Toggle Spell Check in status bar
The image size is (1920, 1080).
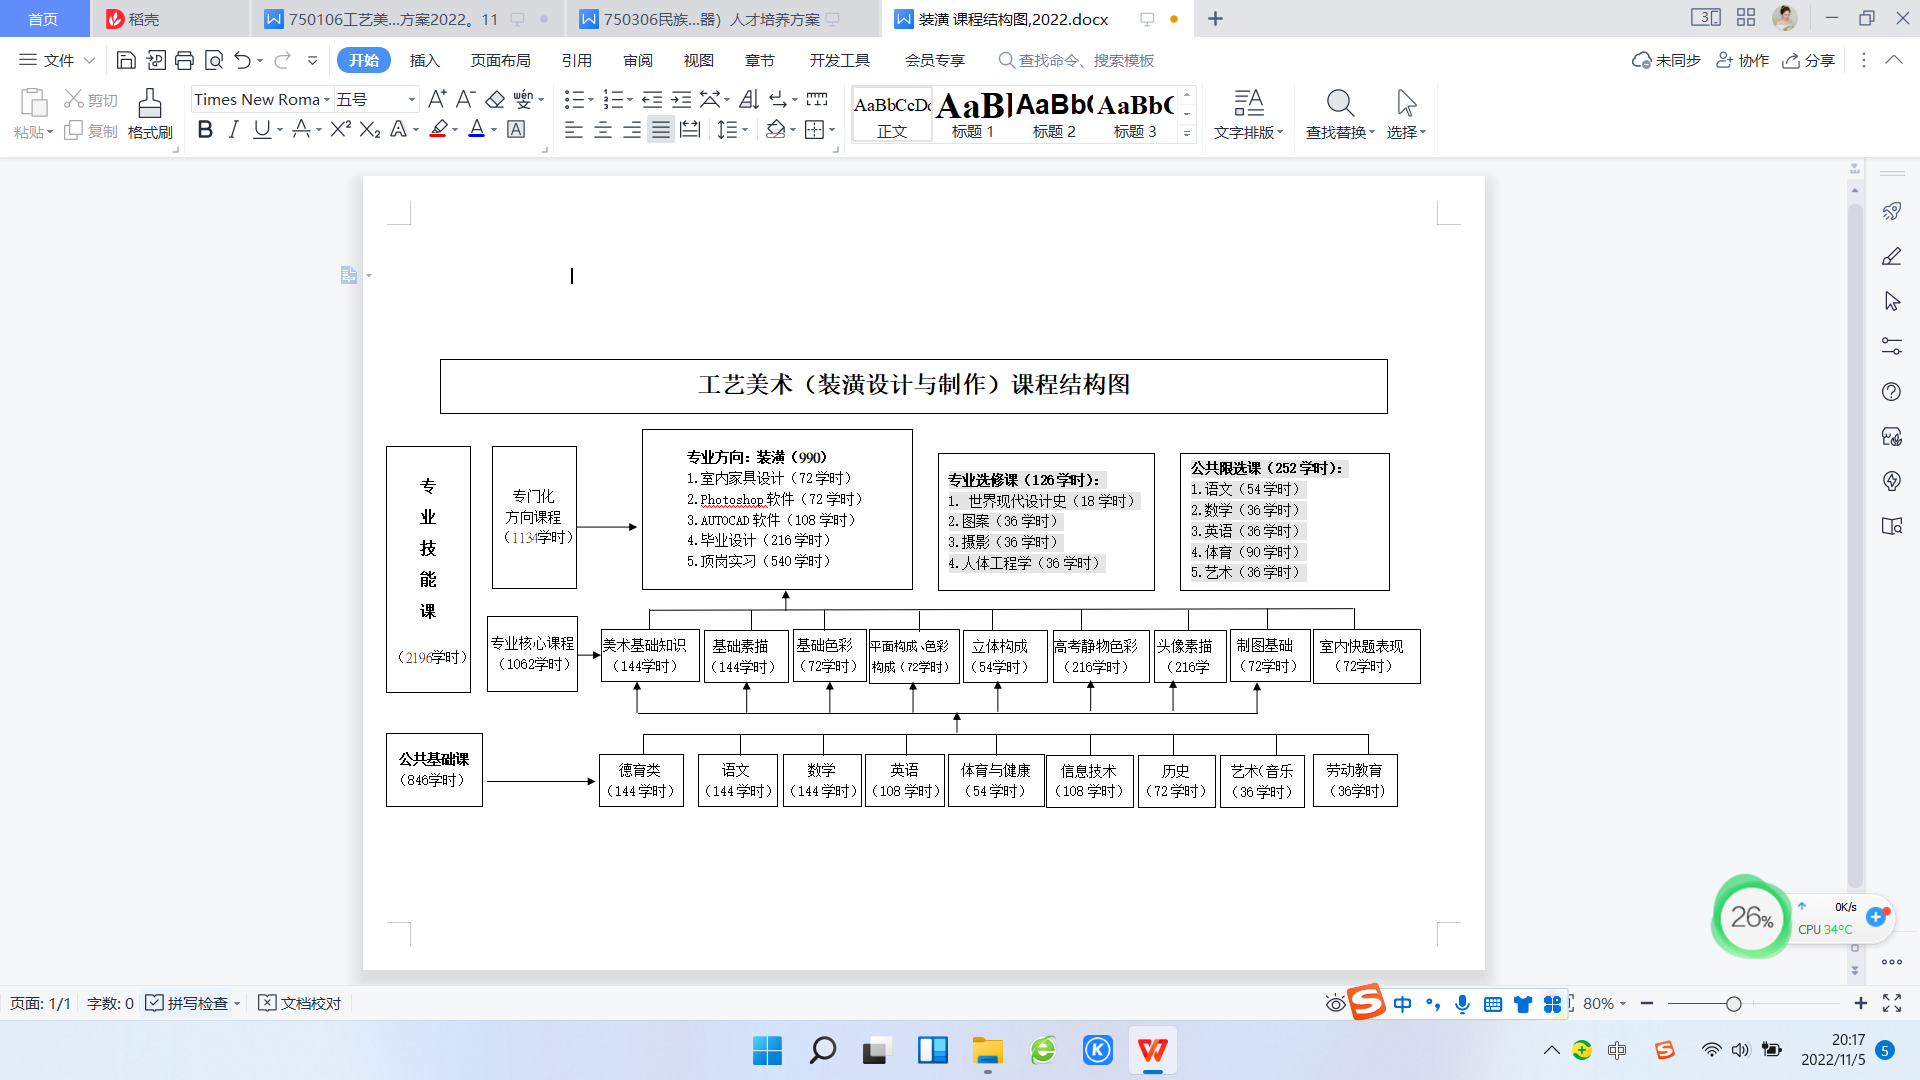coord(187,1003)
